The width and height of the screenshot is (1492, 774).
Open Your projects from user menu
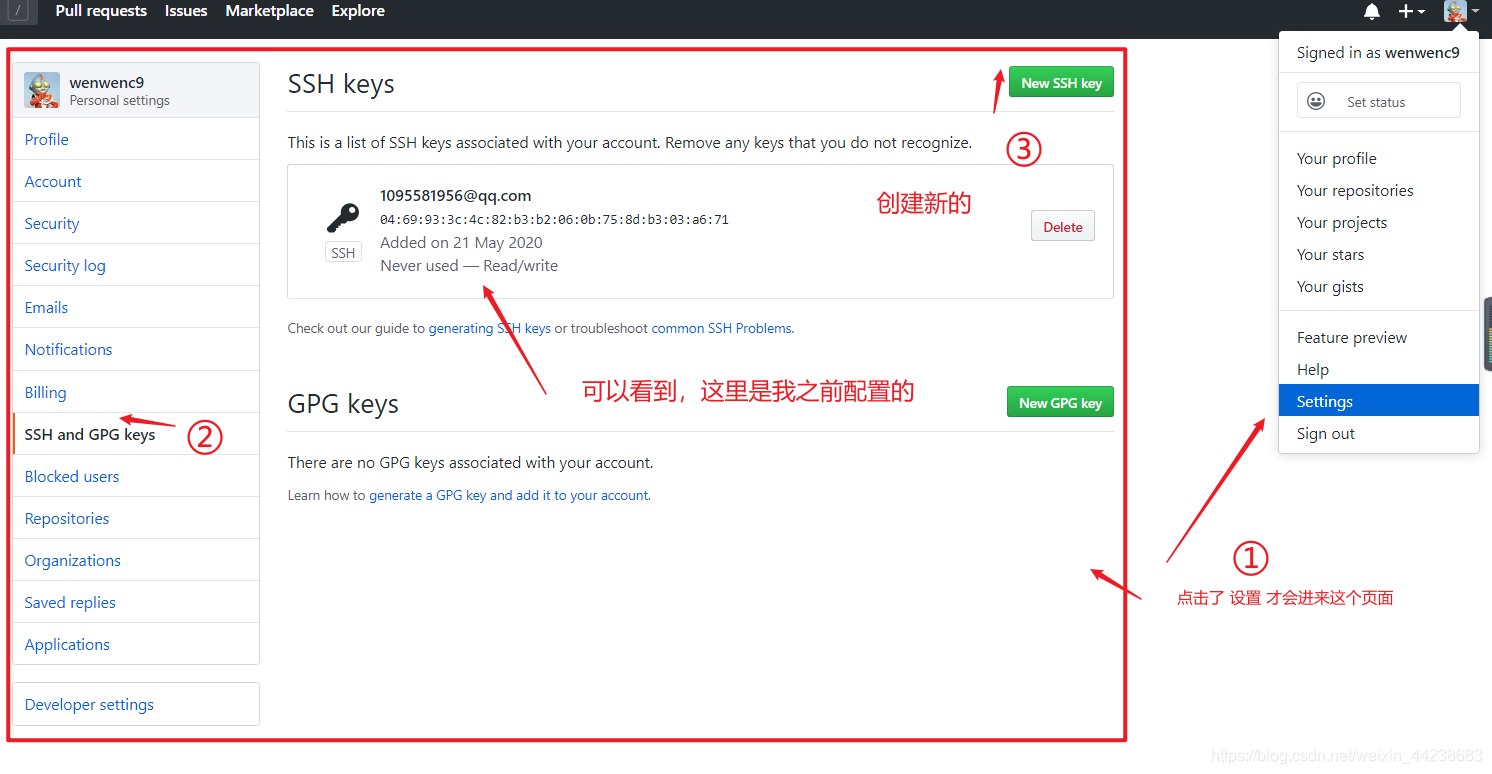tap(1379, 222)
